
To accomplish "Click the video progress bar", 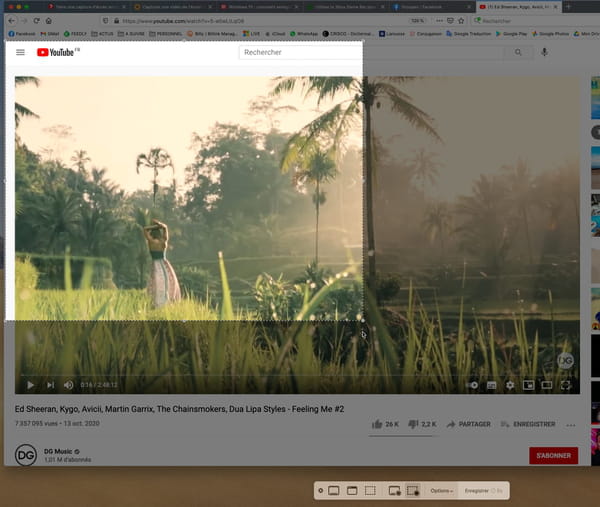I will [x=297, y=375].
